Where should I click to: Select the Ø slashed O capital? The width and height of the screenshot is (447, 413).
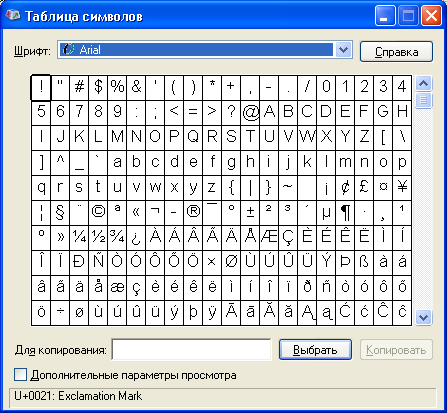(231, 262)
